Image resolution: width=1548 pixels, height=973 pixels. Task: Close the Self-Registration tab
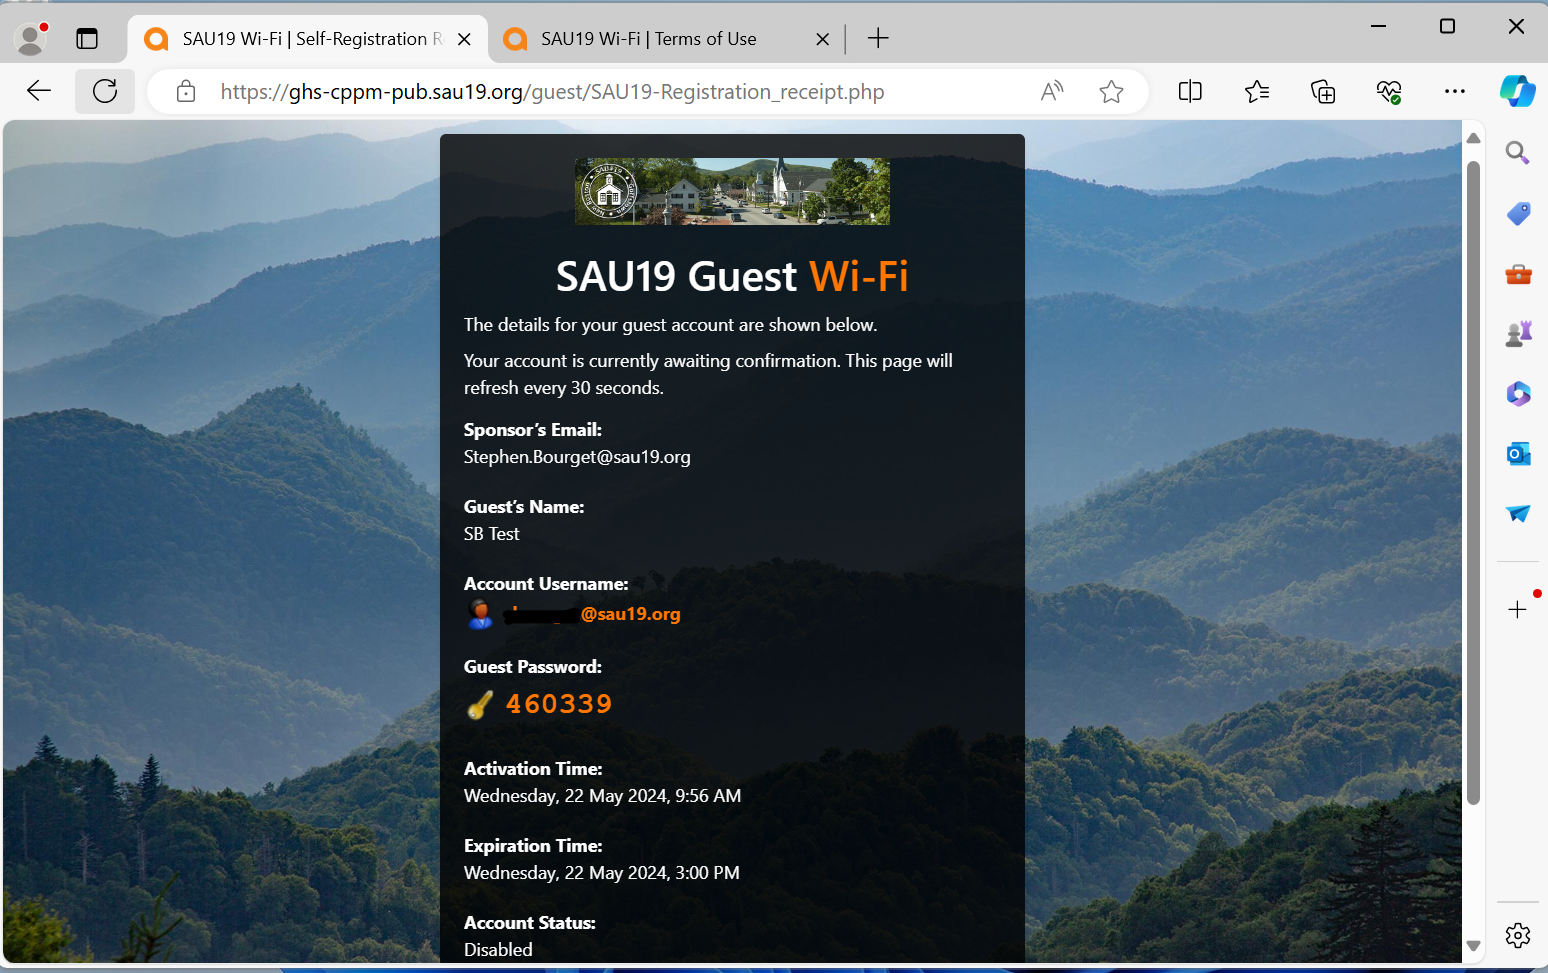click(x=464, y=39)
